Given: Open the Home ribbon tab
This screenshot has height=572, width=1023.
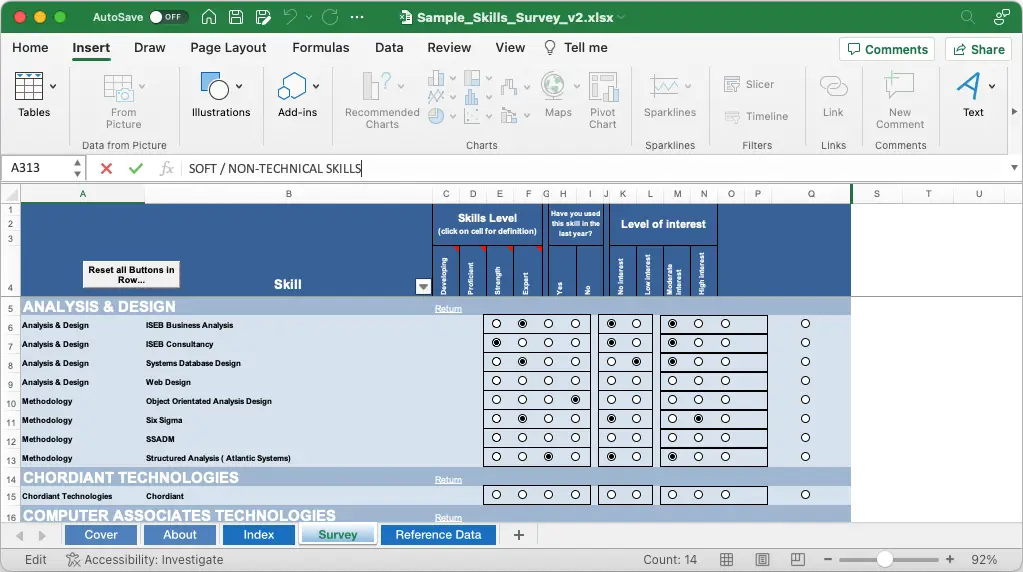Looking at the screenshot, I should tap(30, 48).
